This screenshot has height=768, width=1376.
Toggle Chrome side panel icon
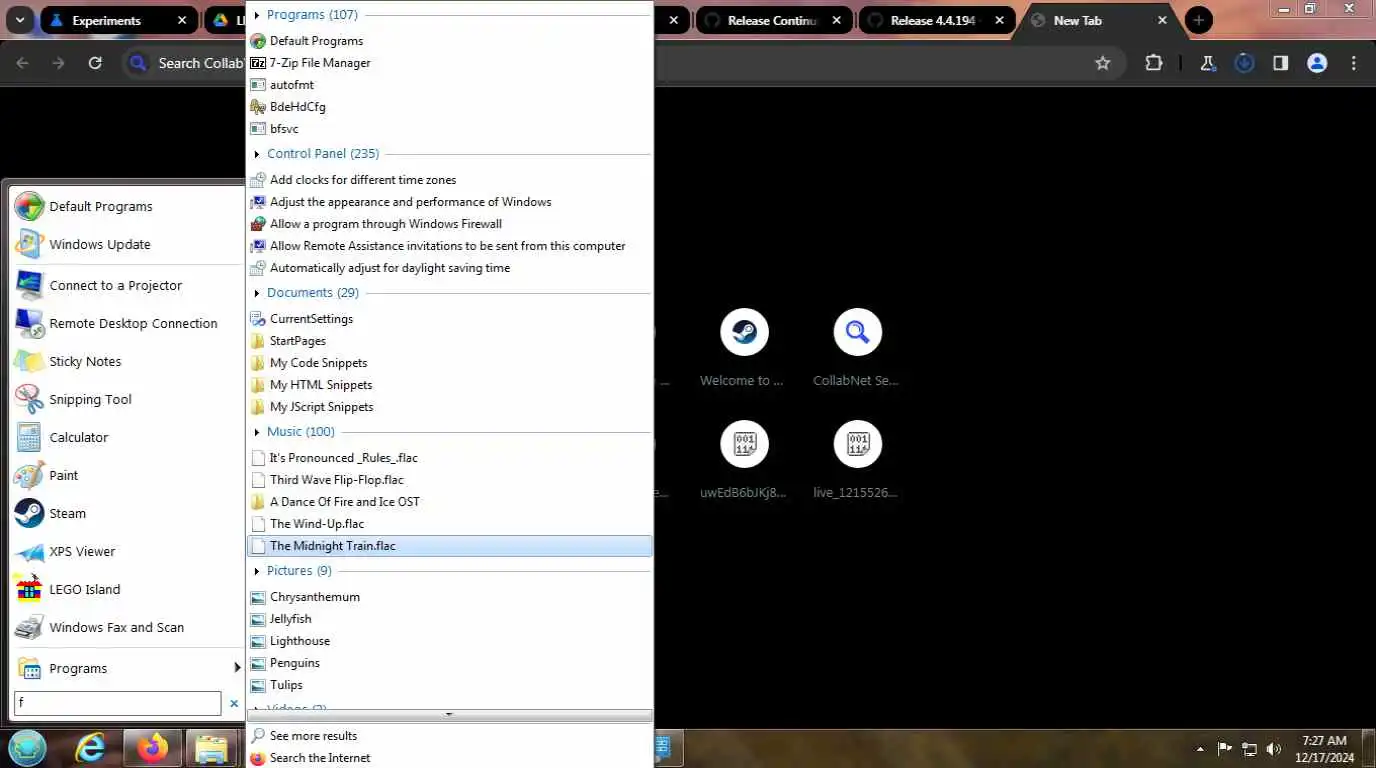pos(1280,63)
